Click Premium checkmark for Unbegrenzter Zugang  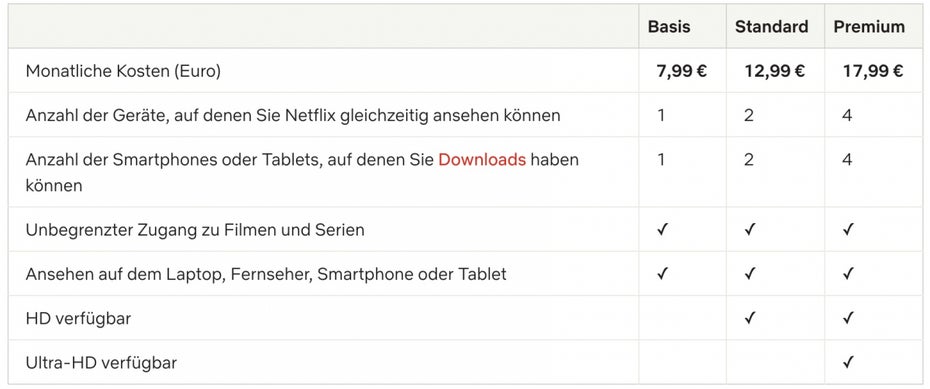point(848,229)
